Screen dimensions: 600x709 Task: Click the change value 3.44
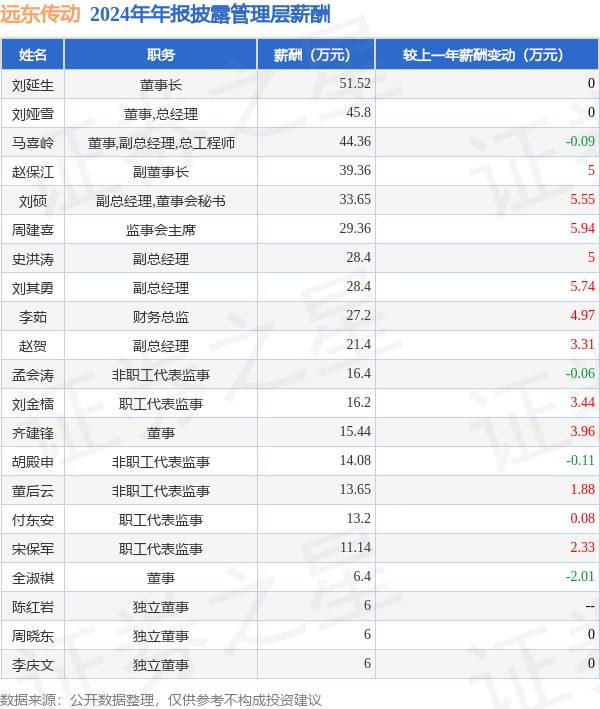pyautogui.click(x=582, y=402)
